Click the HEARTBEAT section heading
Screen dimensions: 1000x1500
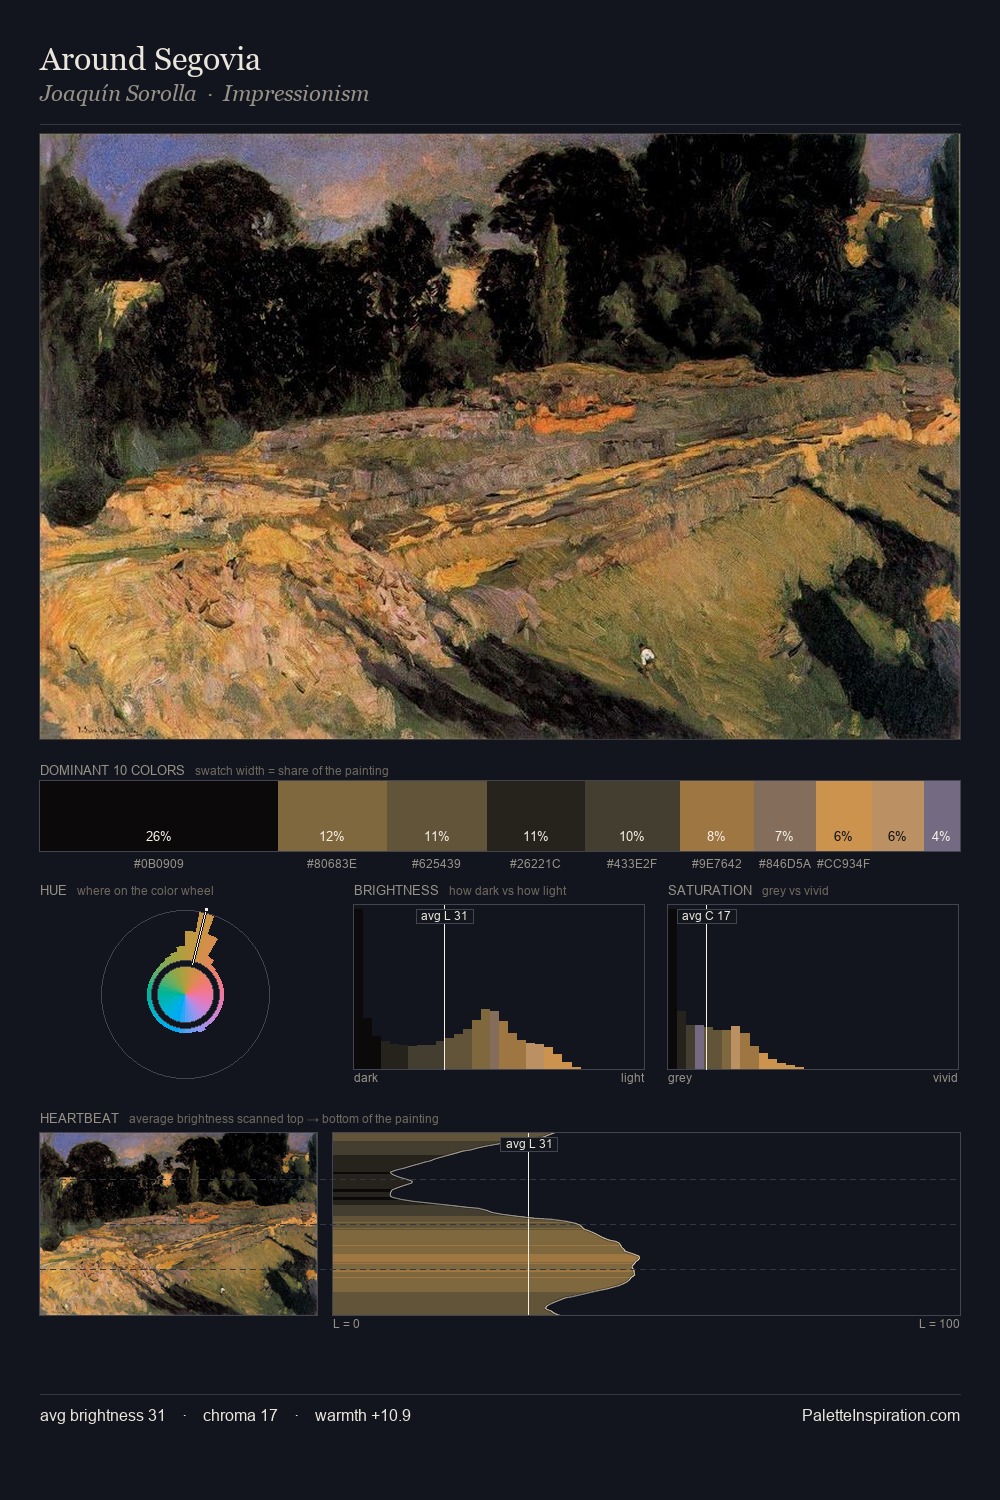click(79, 1119)
